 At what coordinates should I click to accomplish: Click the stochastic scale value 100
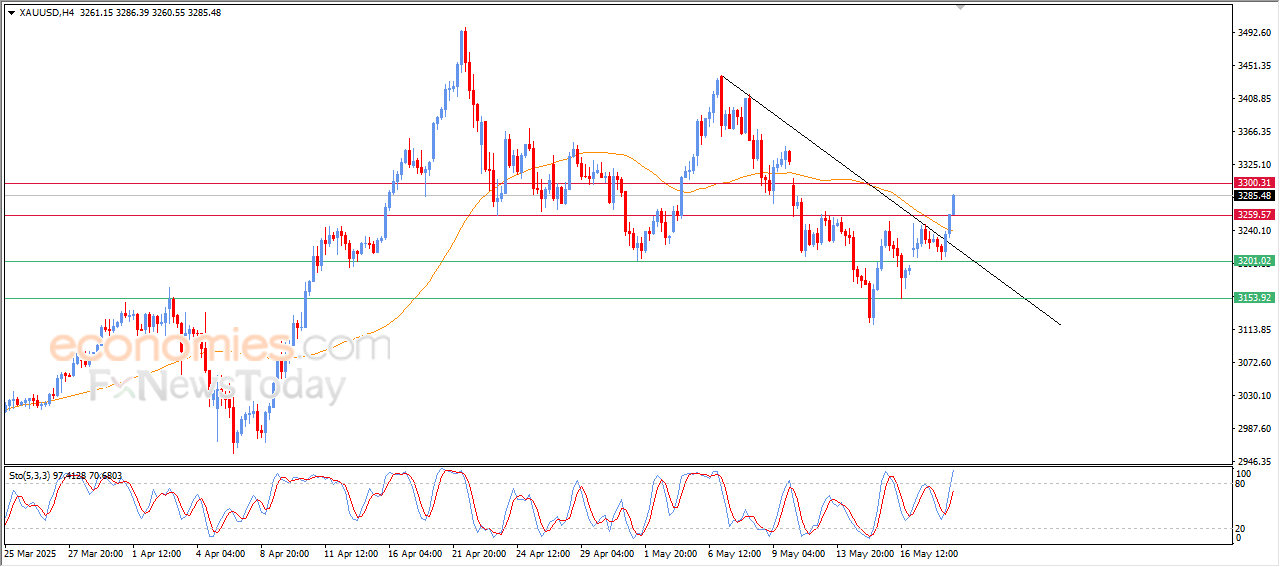1245,474
